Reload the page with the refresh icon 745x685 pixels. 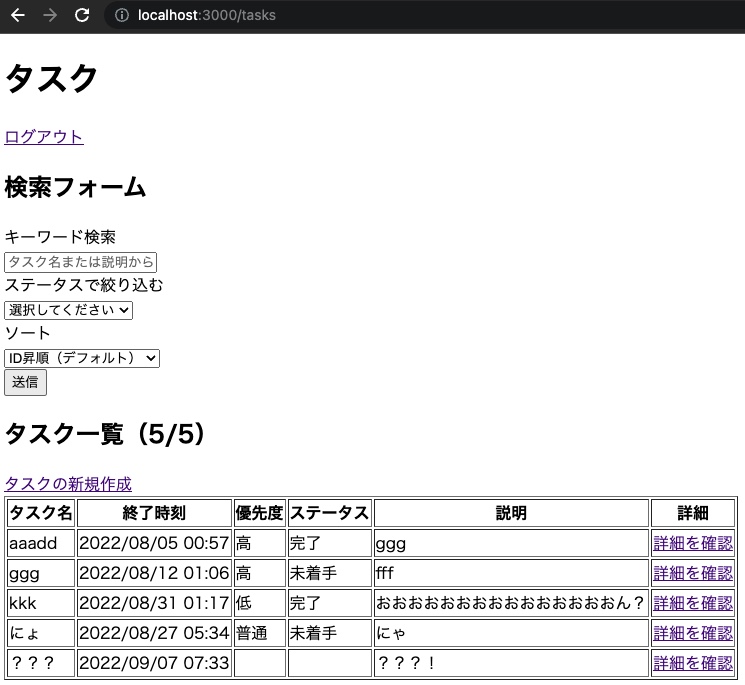point(82,15)
